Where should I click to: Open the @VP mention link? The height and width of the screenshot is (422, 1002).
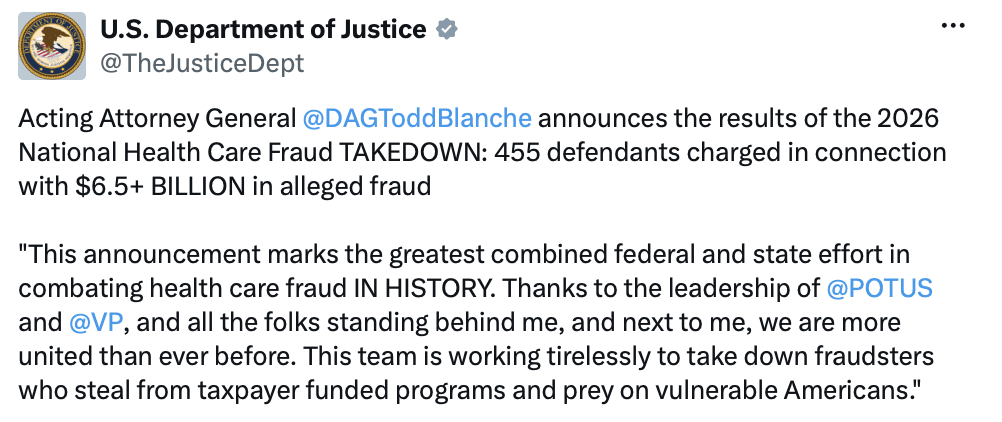95,323
